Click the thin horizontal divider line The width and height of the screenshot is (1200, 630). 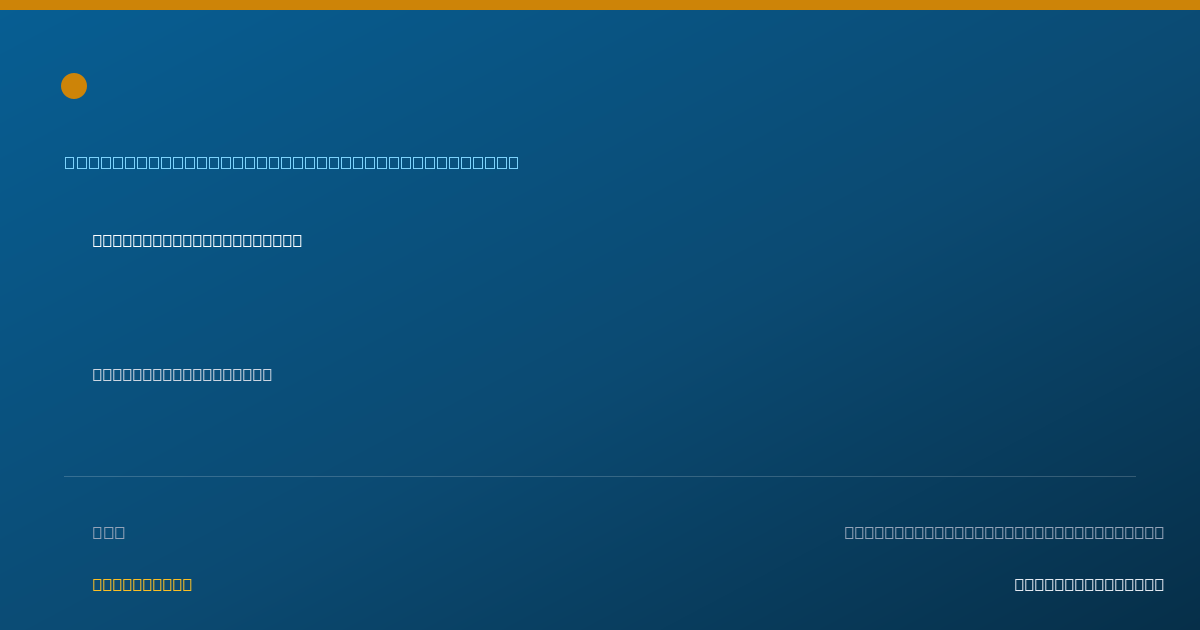tap(600, 476)
